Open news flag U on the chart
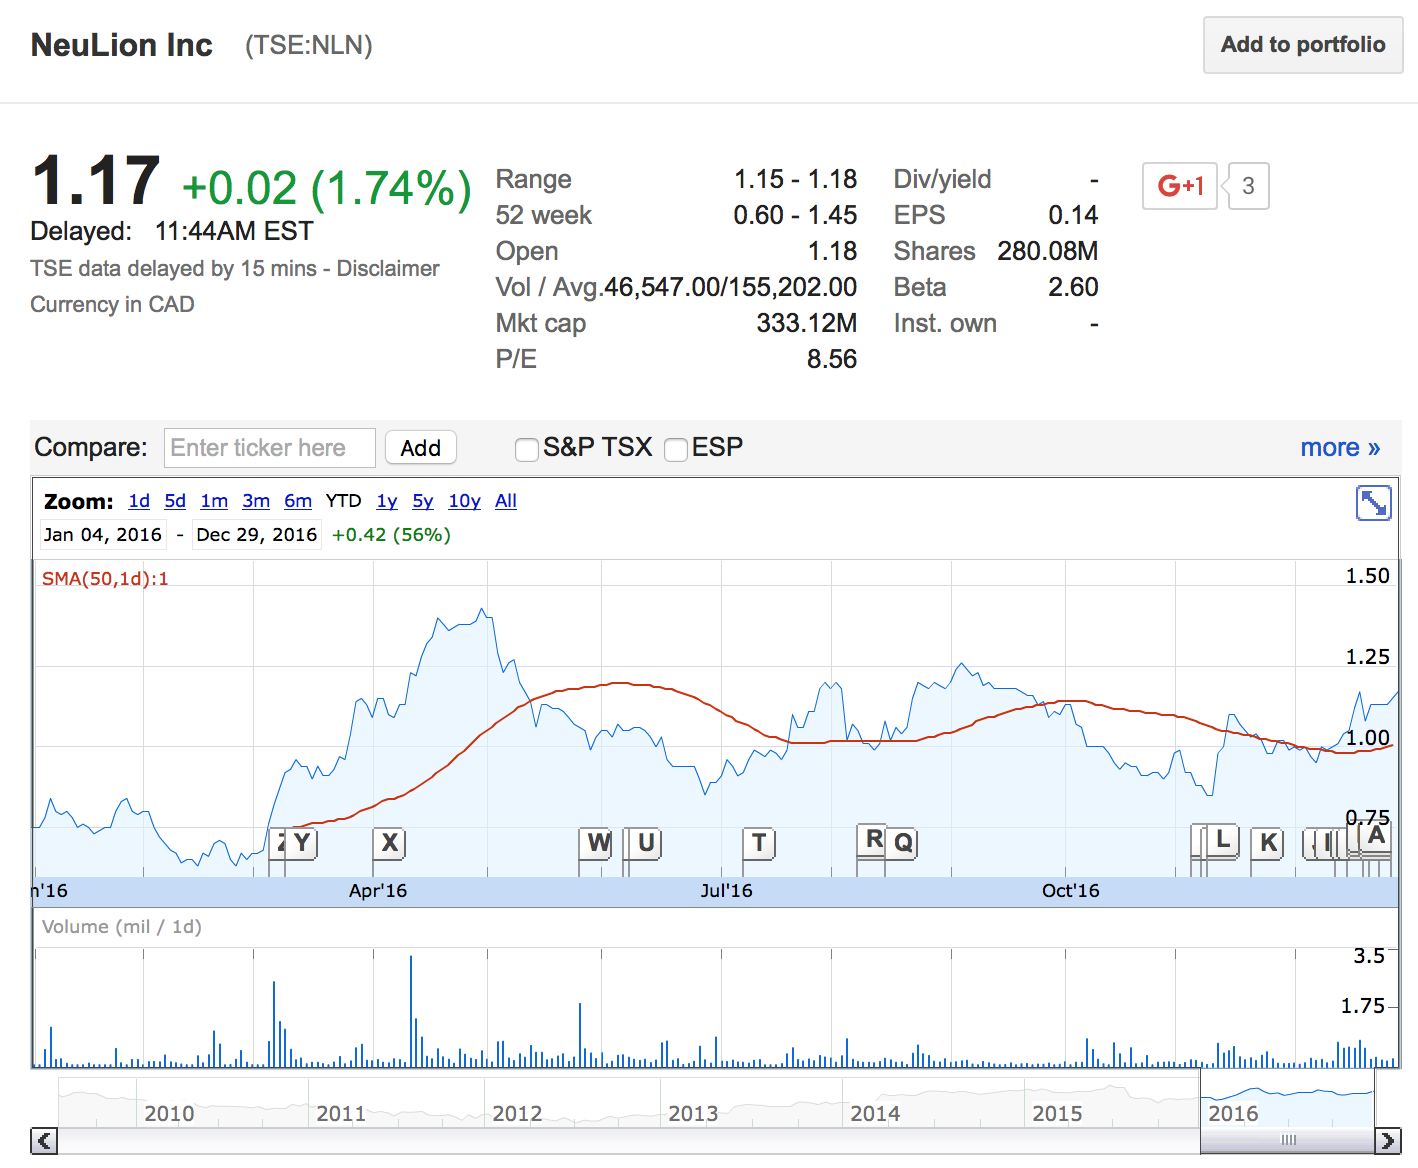 646,843
